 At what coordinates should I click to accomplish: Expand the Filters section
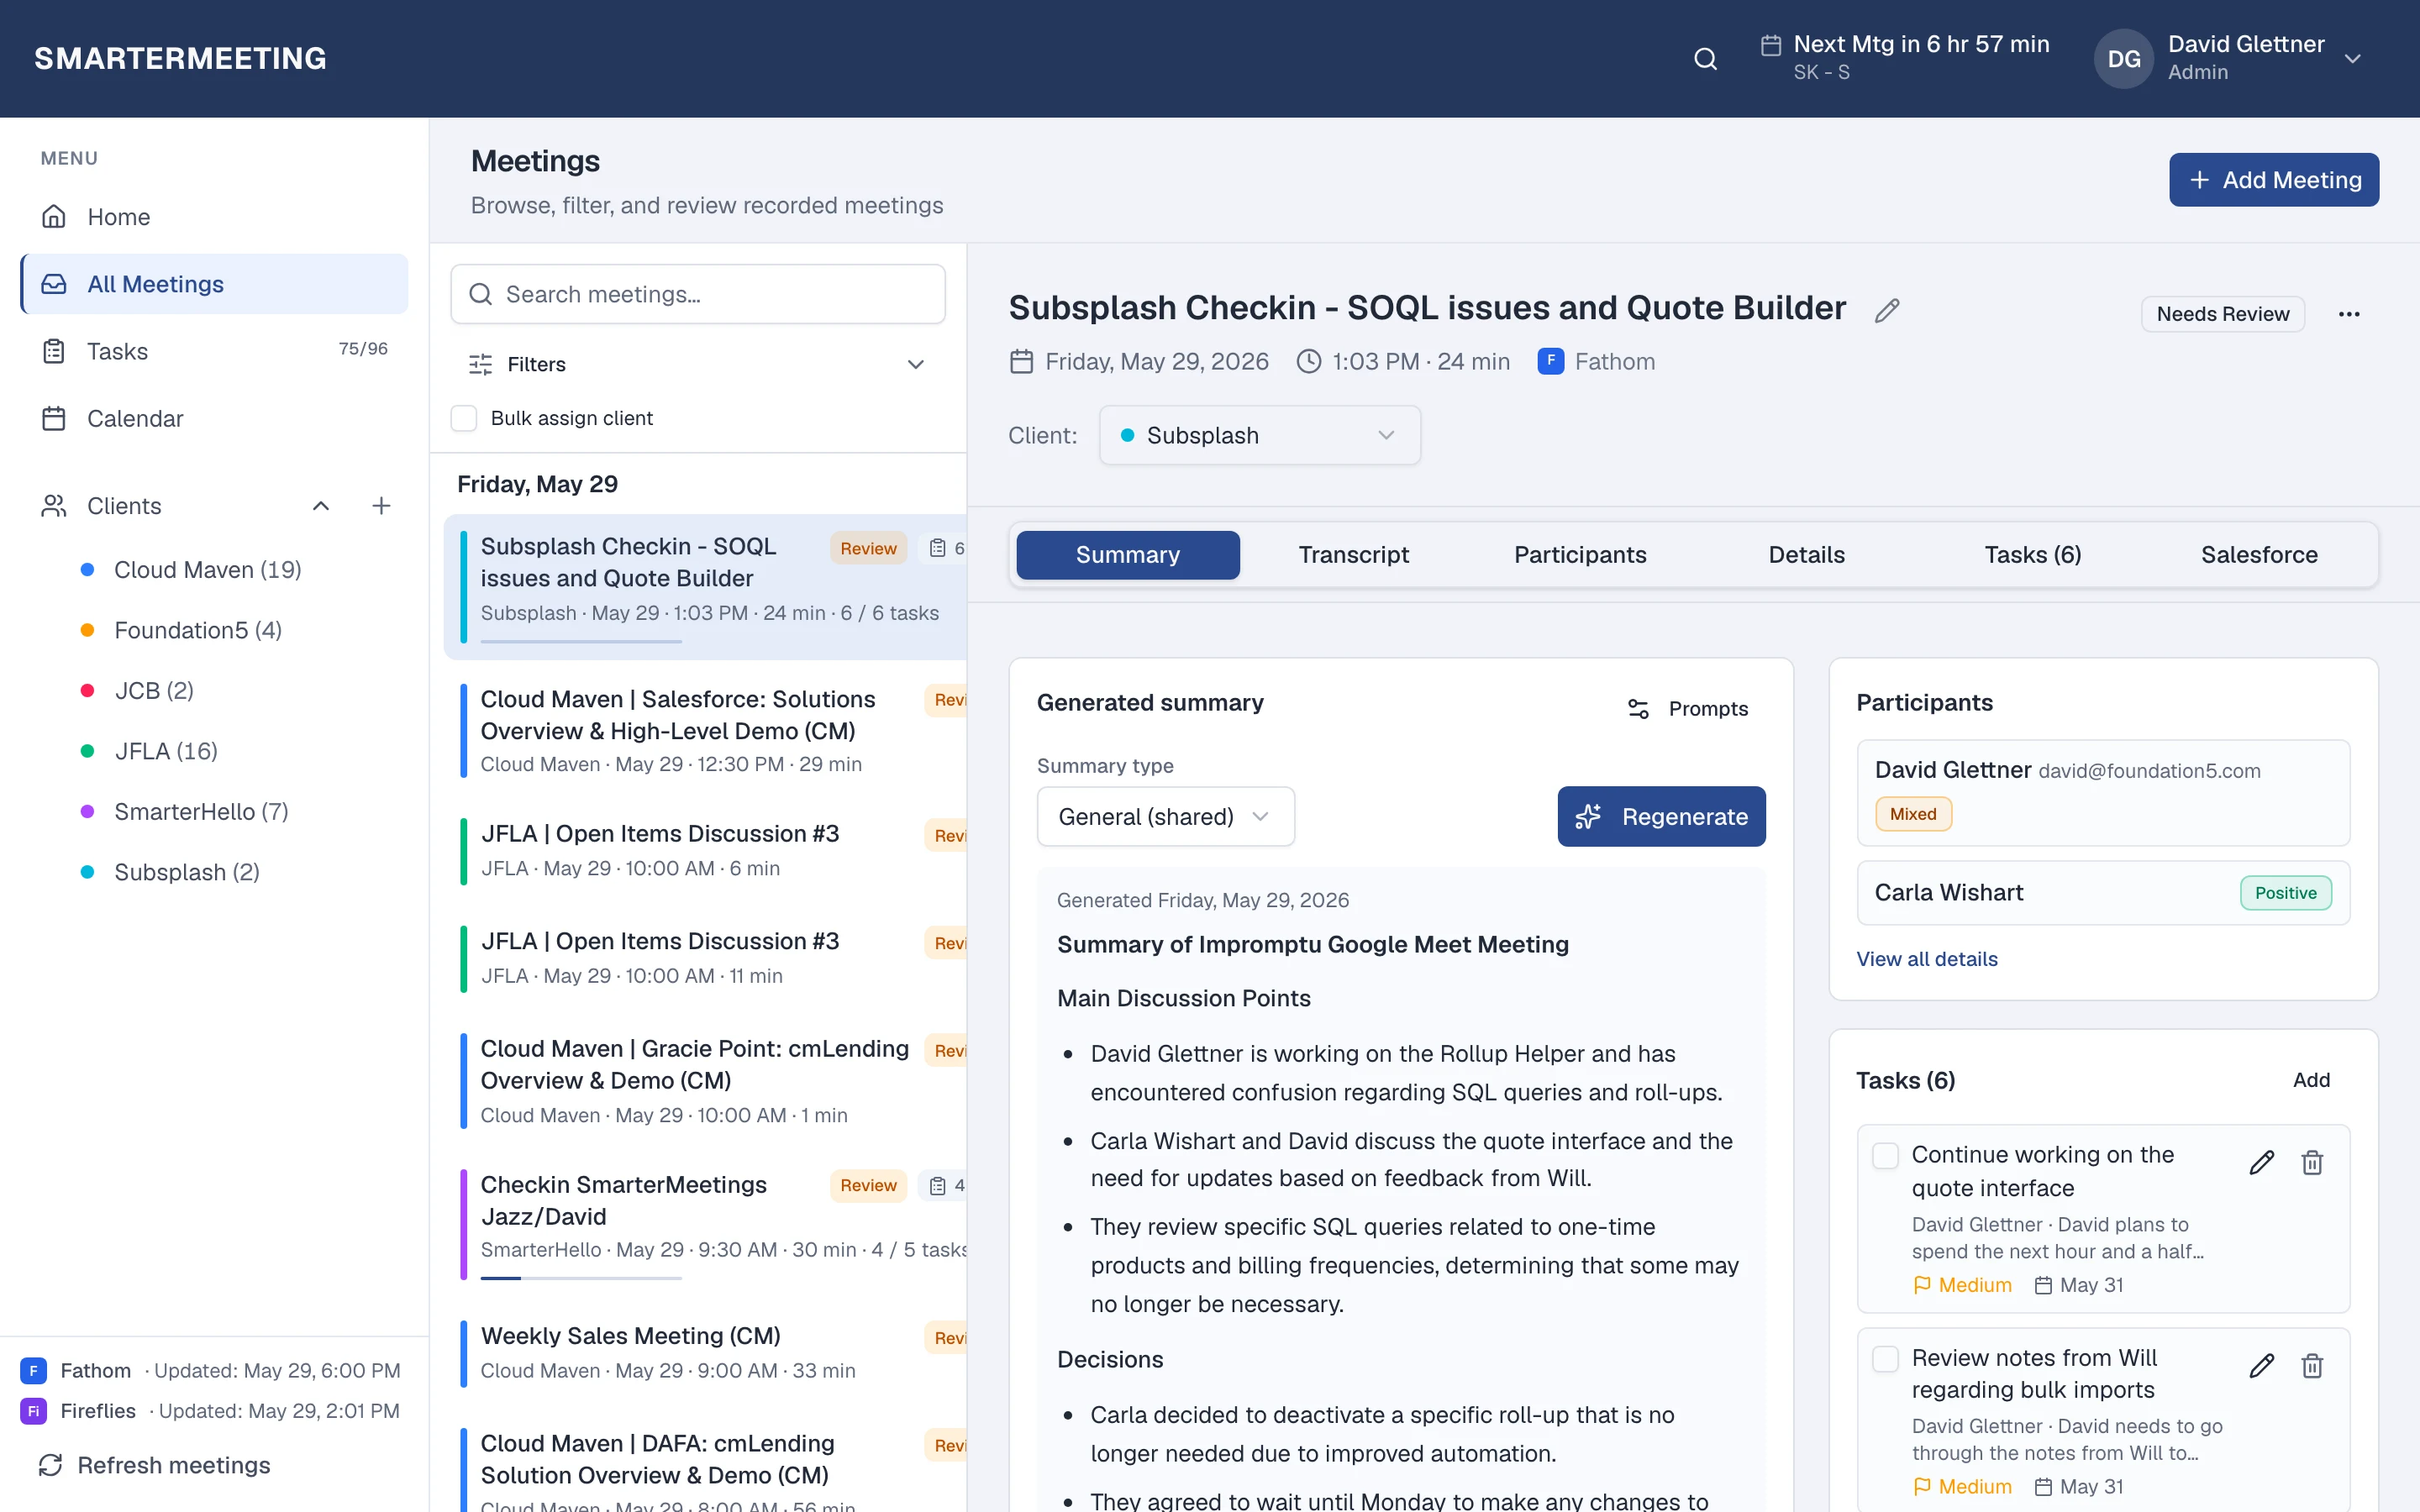pyautogui.click(x=698, y=364)
